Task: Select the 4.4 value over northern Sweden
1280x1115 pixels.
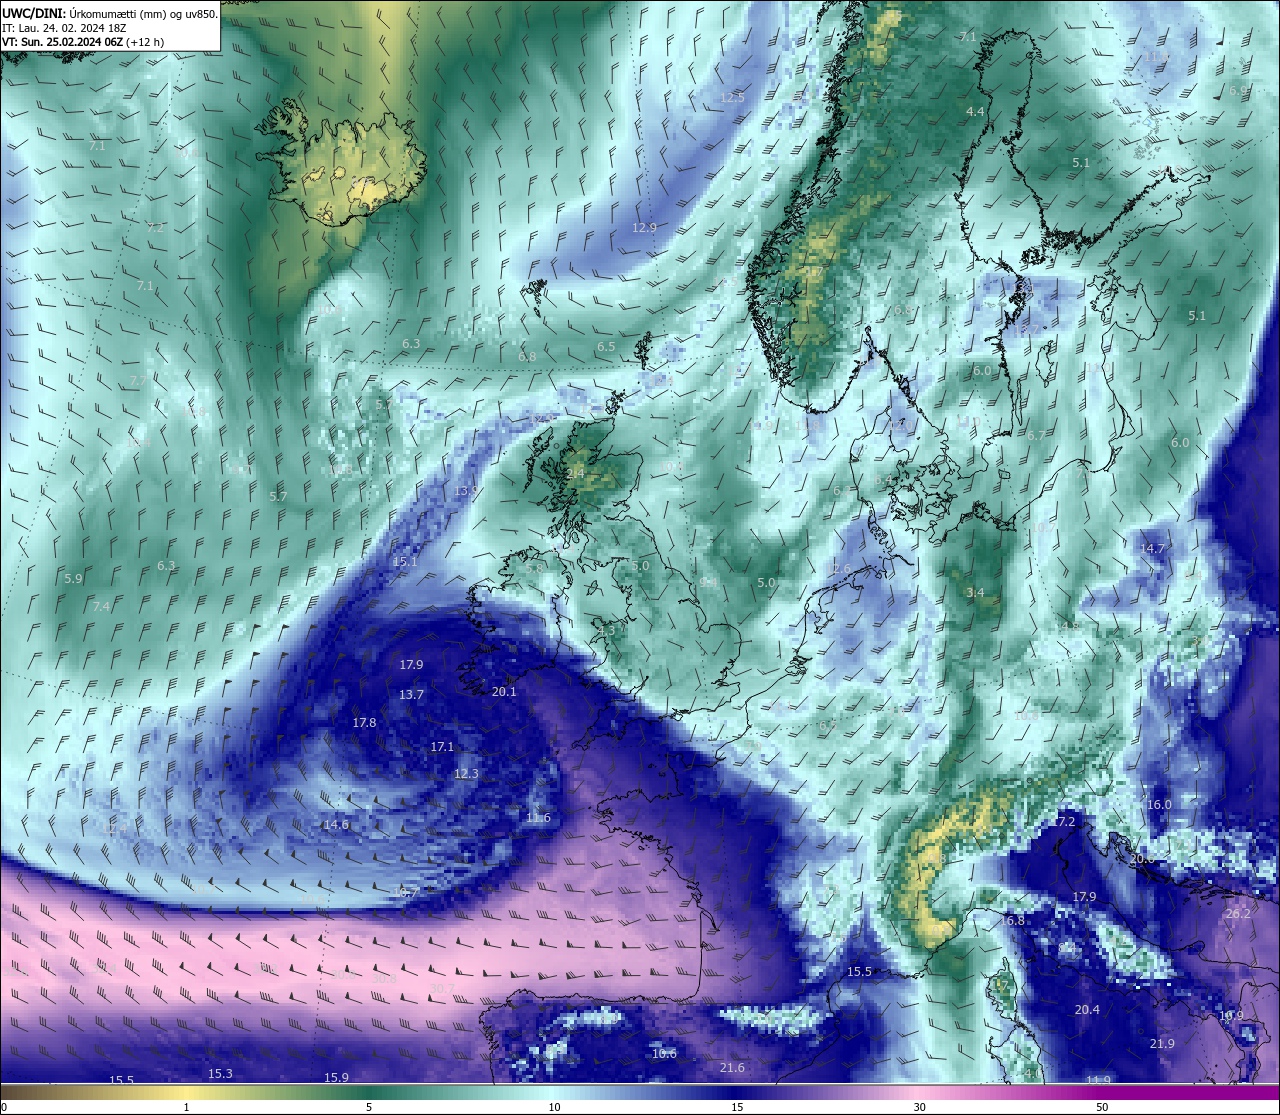Action: click(x=975, y=111)
